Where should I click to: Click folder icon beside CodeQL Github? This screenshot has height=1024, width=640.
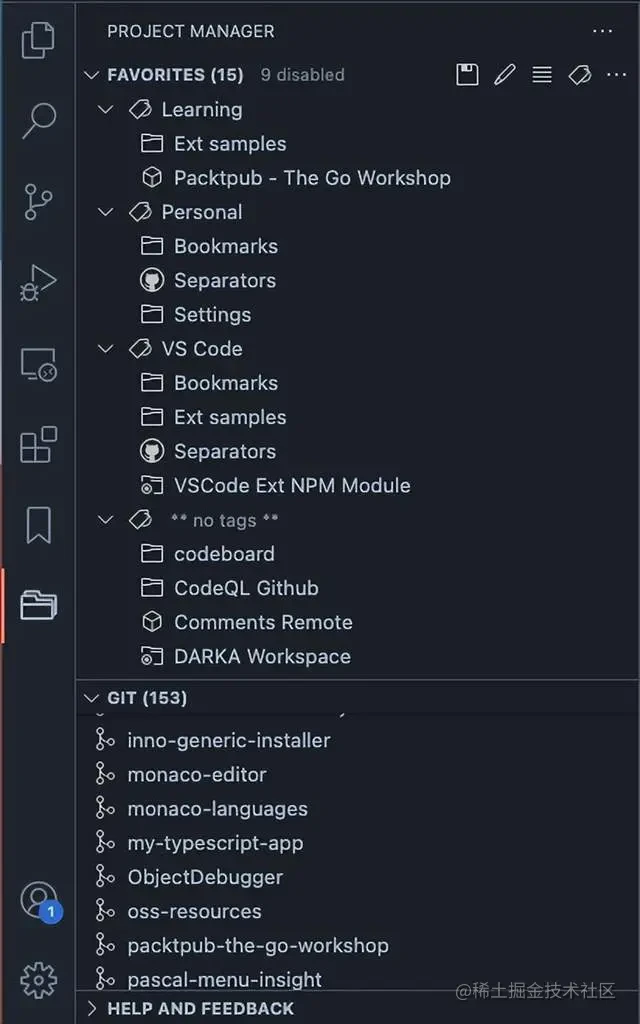[152, 588]
